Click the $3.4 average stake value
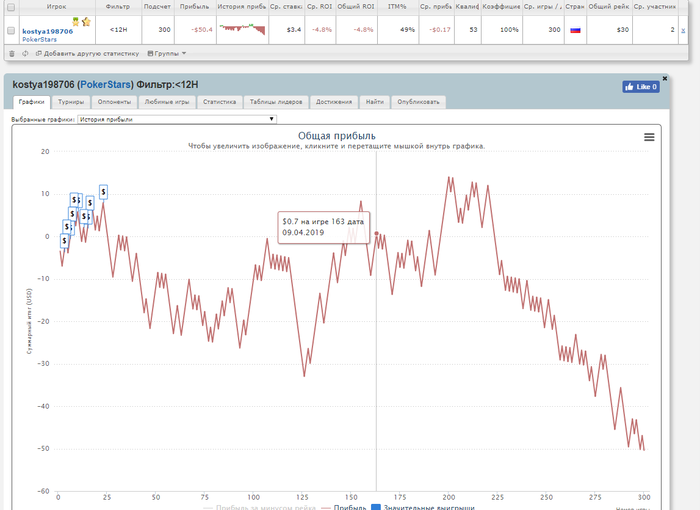The height and width of the screenshot is (510, 700). [x=294, y=30]
